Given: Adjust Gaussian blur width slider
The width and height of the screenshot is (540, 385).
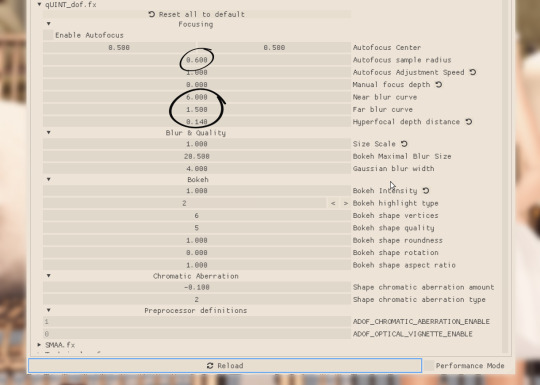Looking at the screenshot, I should 197,169.
